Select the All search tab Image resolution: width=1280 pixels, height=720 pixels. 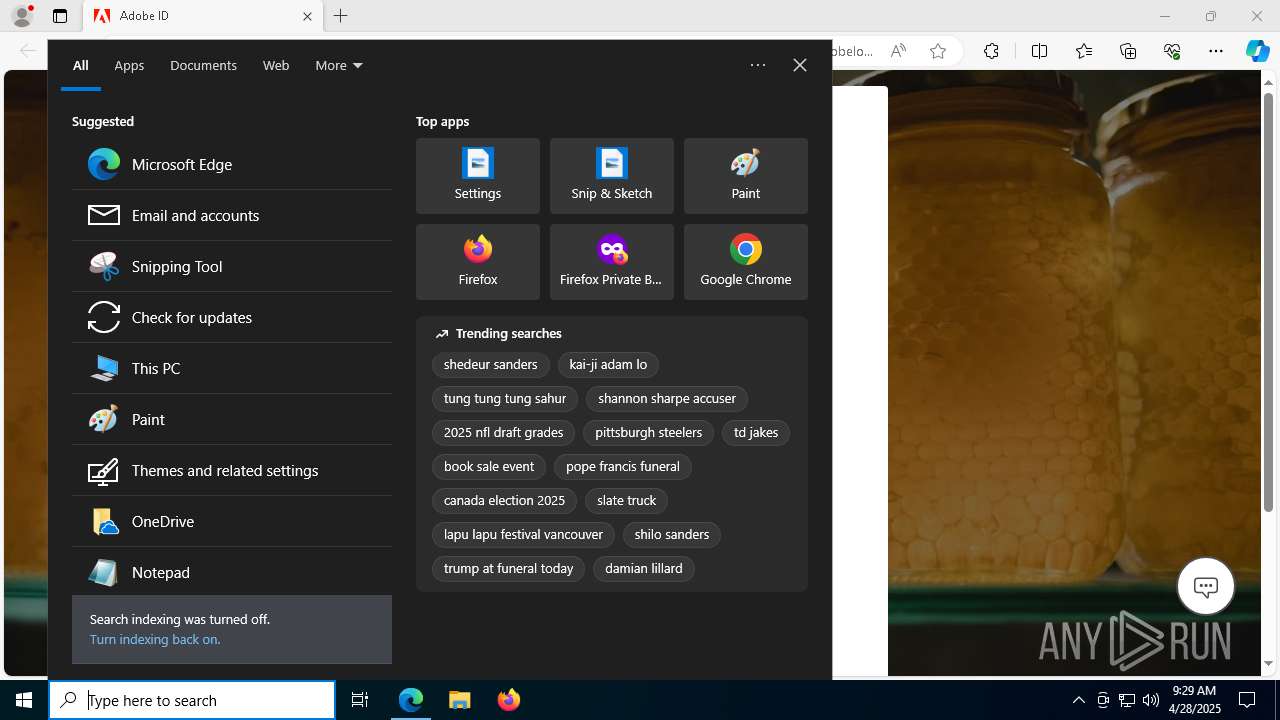pyautogui.click(x=81, y=65)
